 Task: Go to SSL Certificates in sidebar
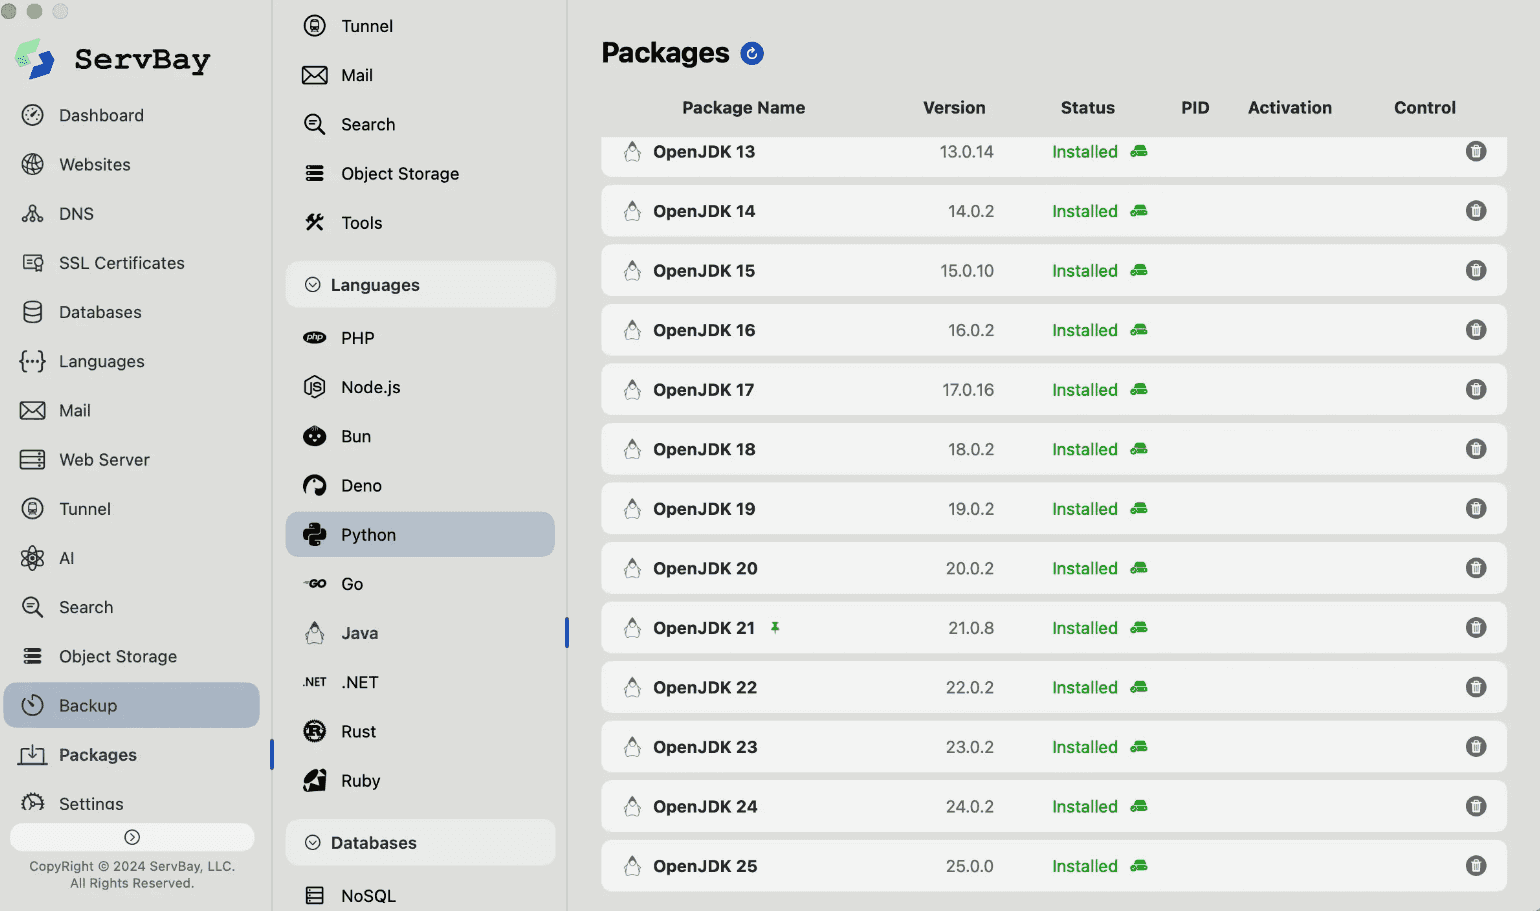pyautogui.click(x=121, y=263)
